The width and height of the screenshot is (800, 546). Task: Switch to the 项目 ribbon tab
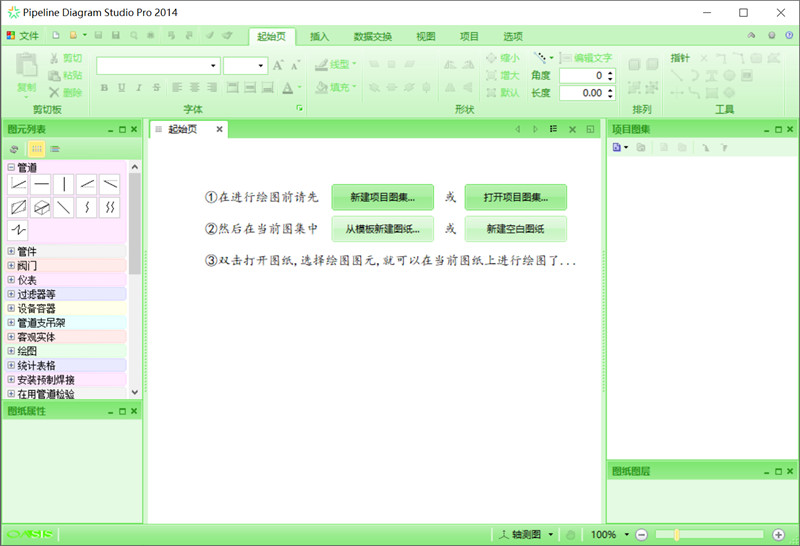pos(469,36)
